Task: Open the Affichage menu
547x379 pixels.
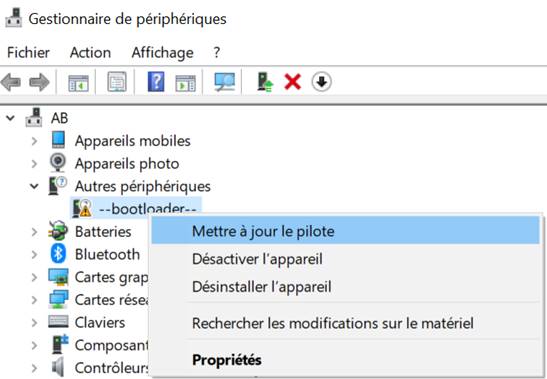Action: coord(162,53)
